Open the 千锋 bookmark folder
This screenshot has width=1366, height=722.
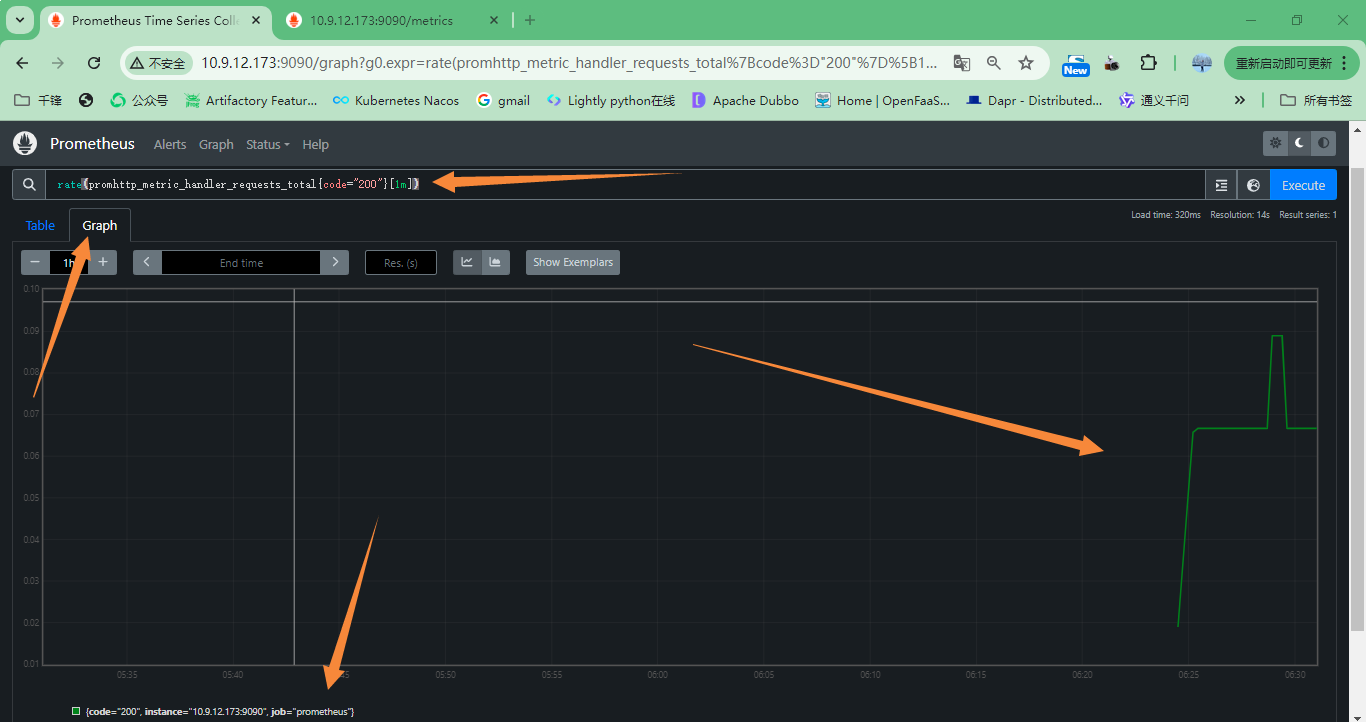pyautogui.click(x=39, y=100)
